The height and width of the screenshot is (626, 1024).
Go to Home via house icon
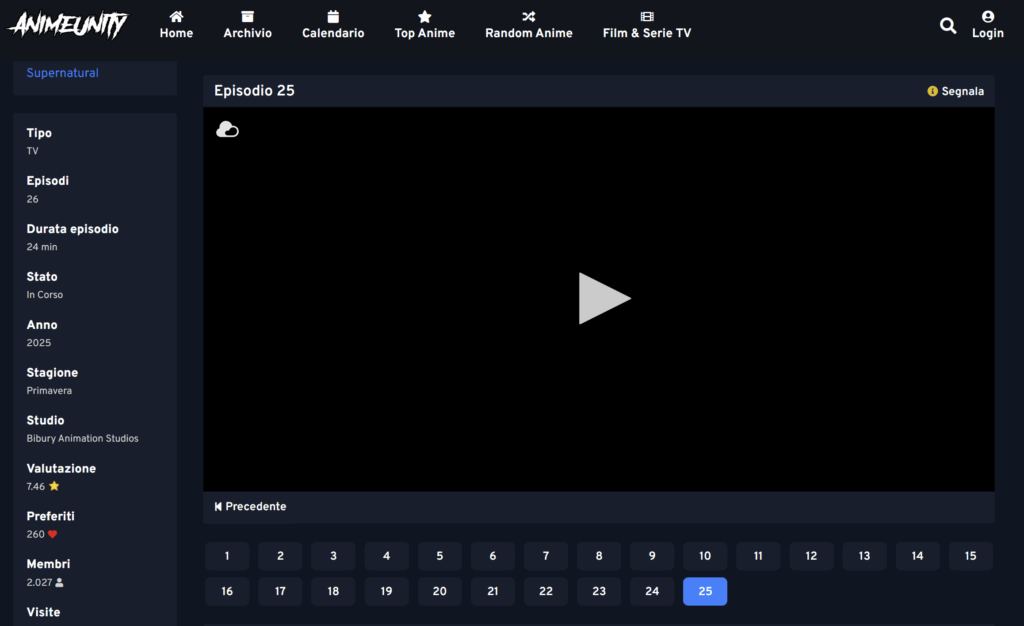176,17
